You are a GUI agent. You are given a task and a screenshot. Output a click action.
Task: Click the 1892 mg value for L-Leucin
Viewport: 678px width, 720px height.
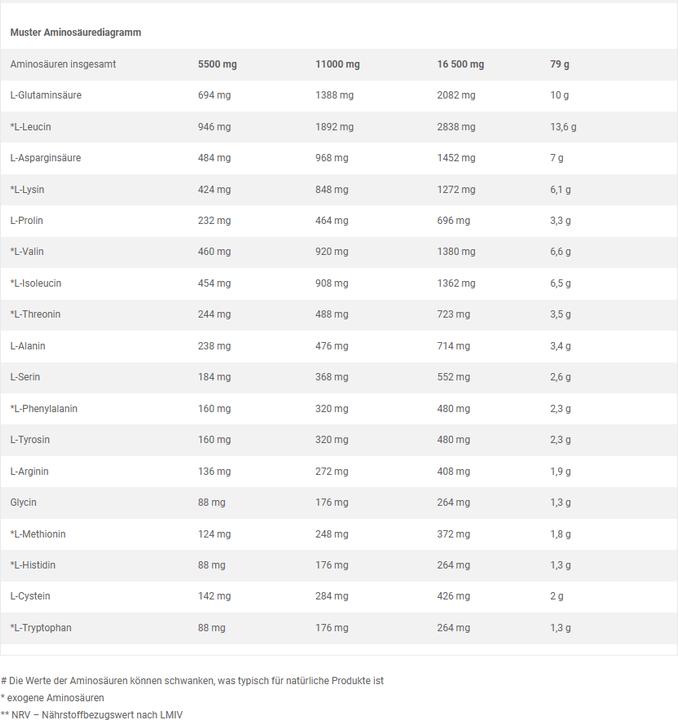pyautogui.click(x=334, y=127)
